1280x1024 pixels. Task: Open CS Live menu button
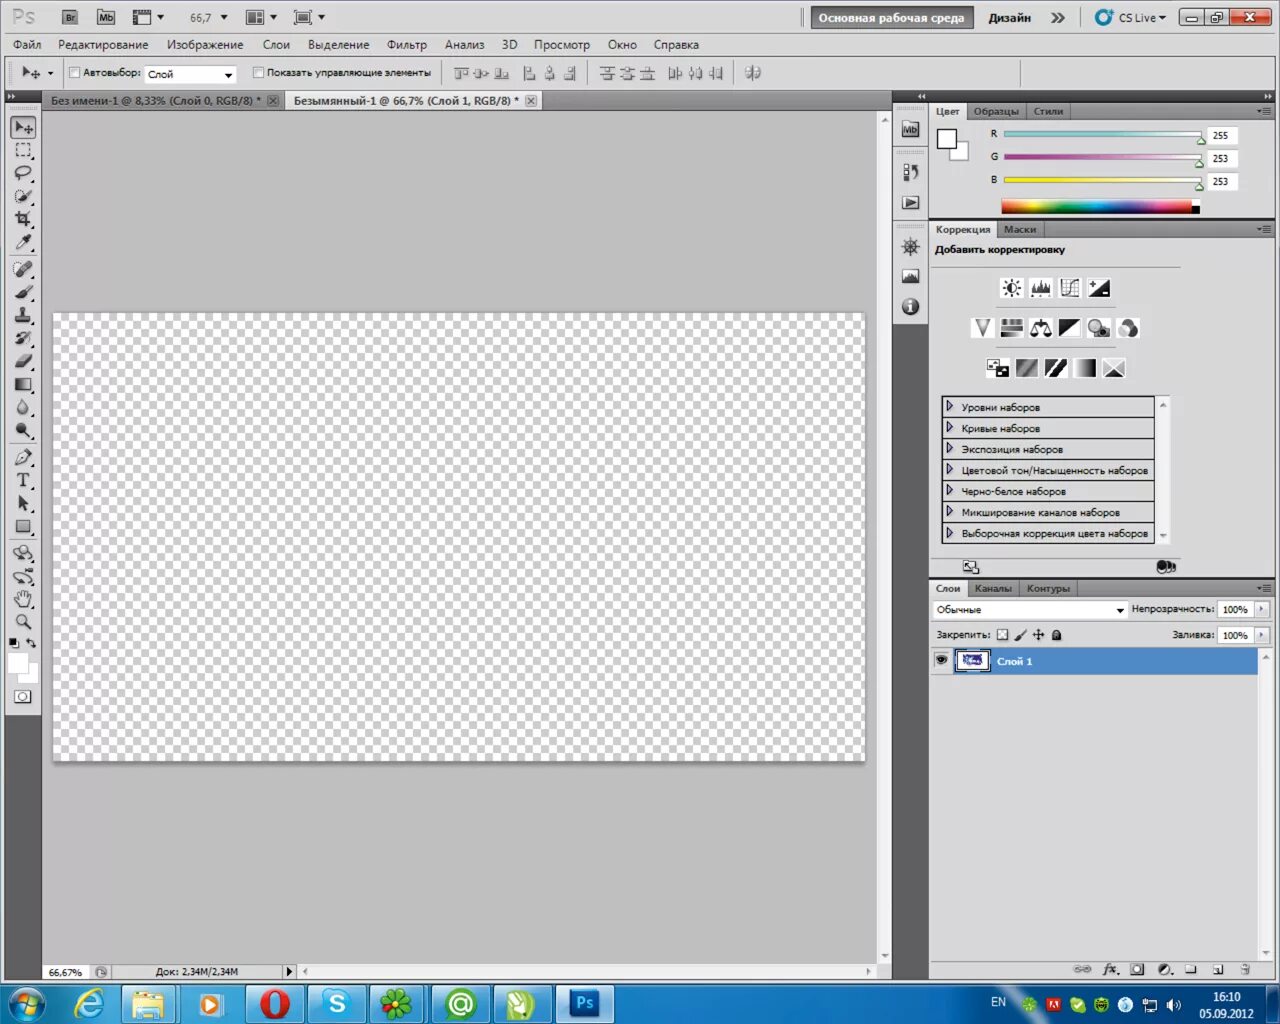[1131, 17]
